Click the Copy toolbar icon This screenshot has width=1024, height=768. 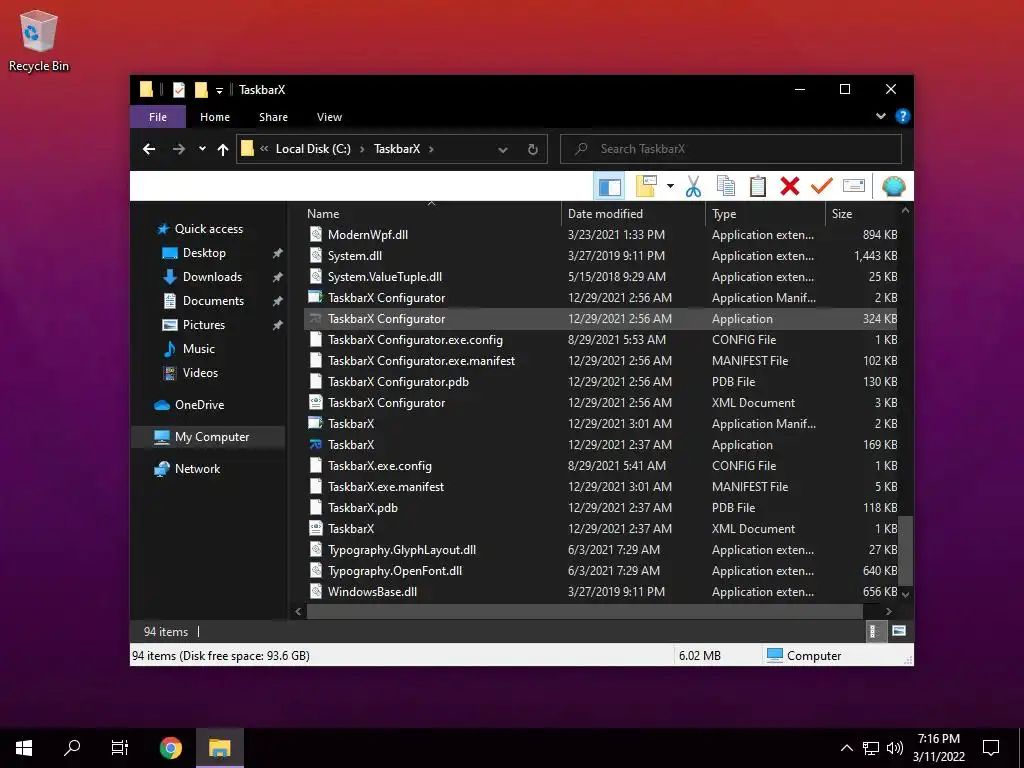tap(726, 186)
